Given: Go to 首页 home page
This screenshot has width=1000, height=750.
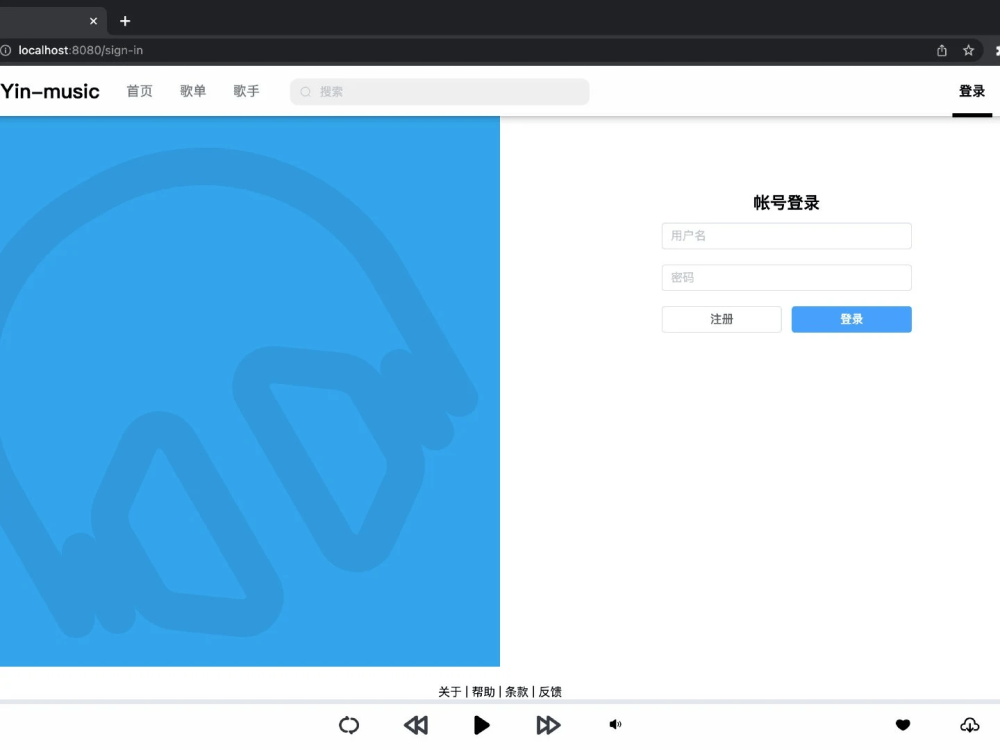Looking at the screenshot, I should pos(140,91).
